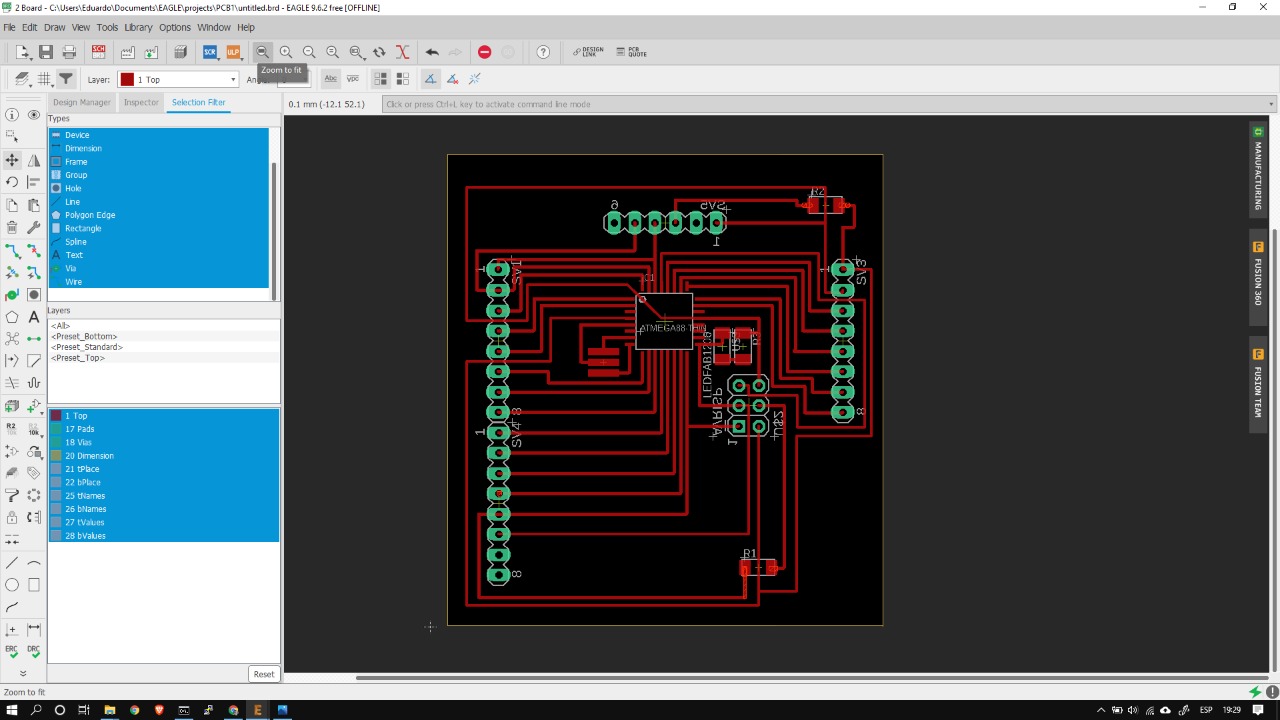This screenshot has height=720, width=1280.
Task: Click the Redraw refresh icon
Action: tap(379, 52)
